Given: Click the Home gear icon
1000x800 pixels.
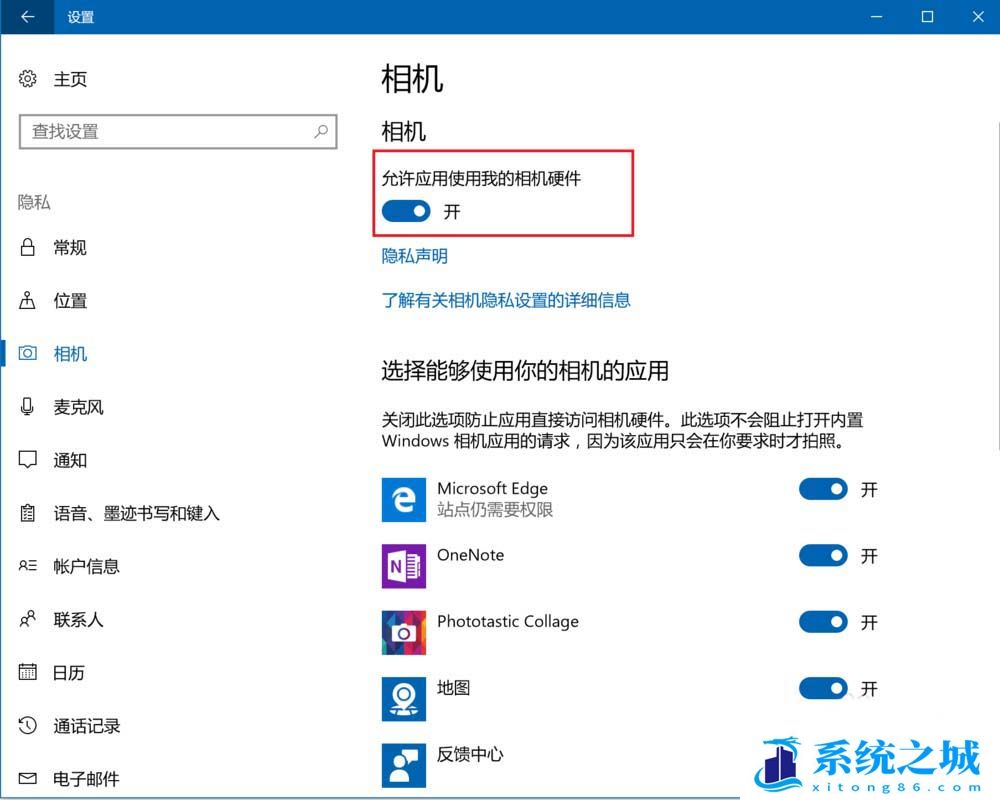Looking at the screenshot, I should click(x=27, y=78).
